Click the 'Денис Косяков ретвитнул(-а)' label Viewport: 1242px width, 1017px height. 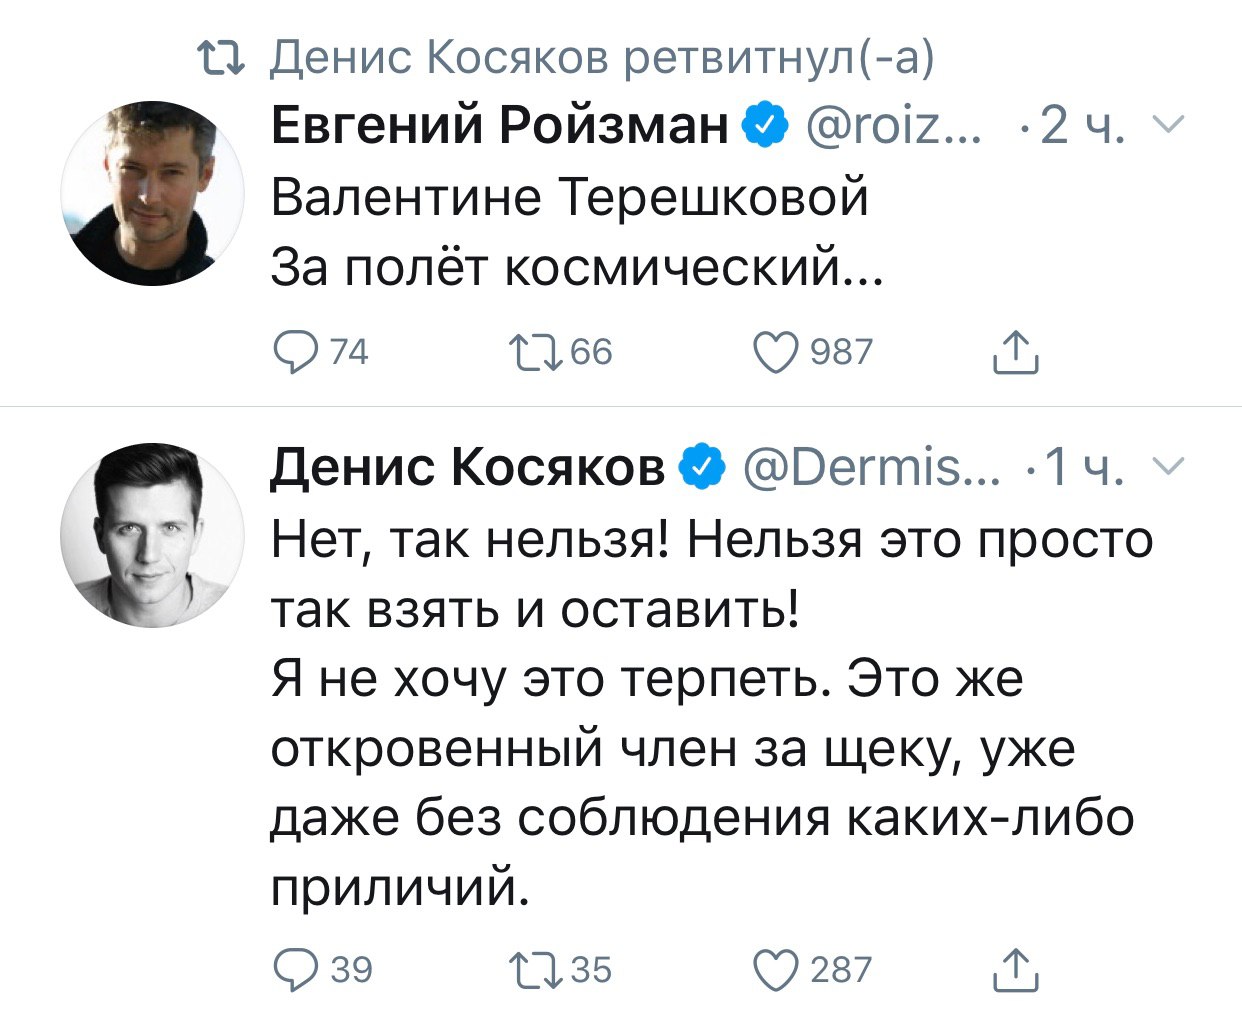point(602,58)
